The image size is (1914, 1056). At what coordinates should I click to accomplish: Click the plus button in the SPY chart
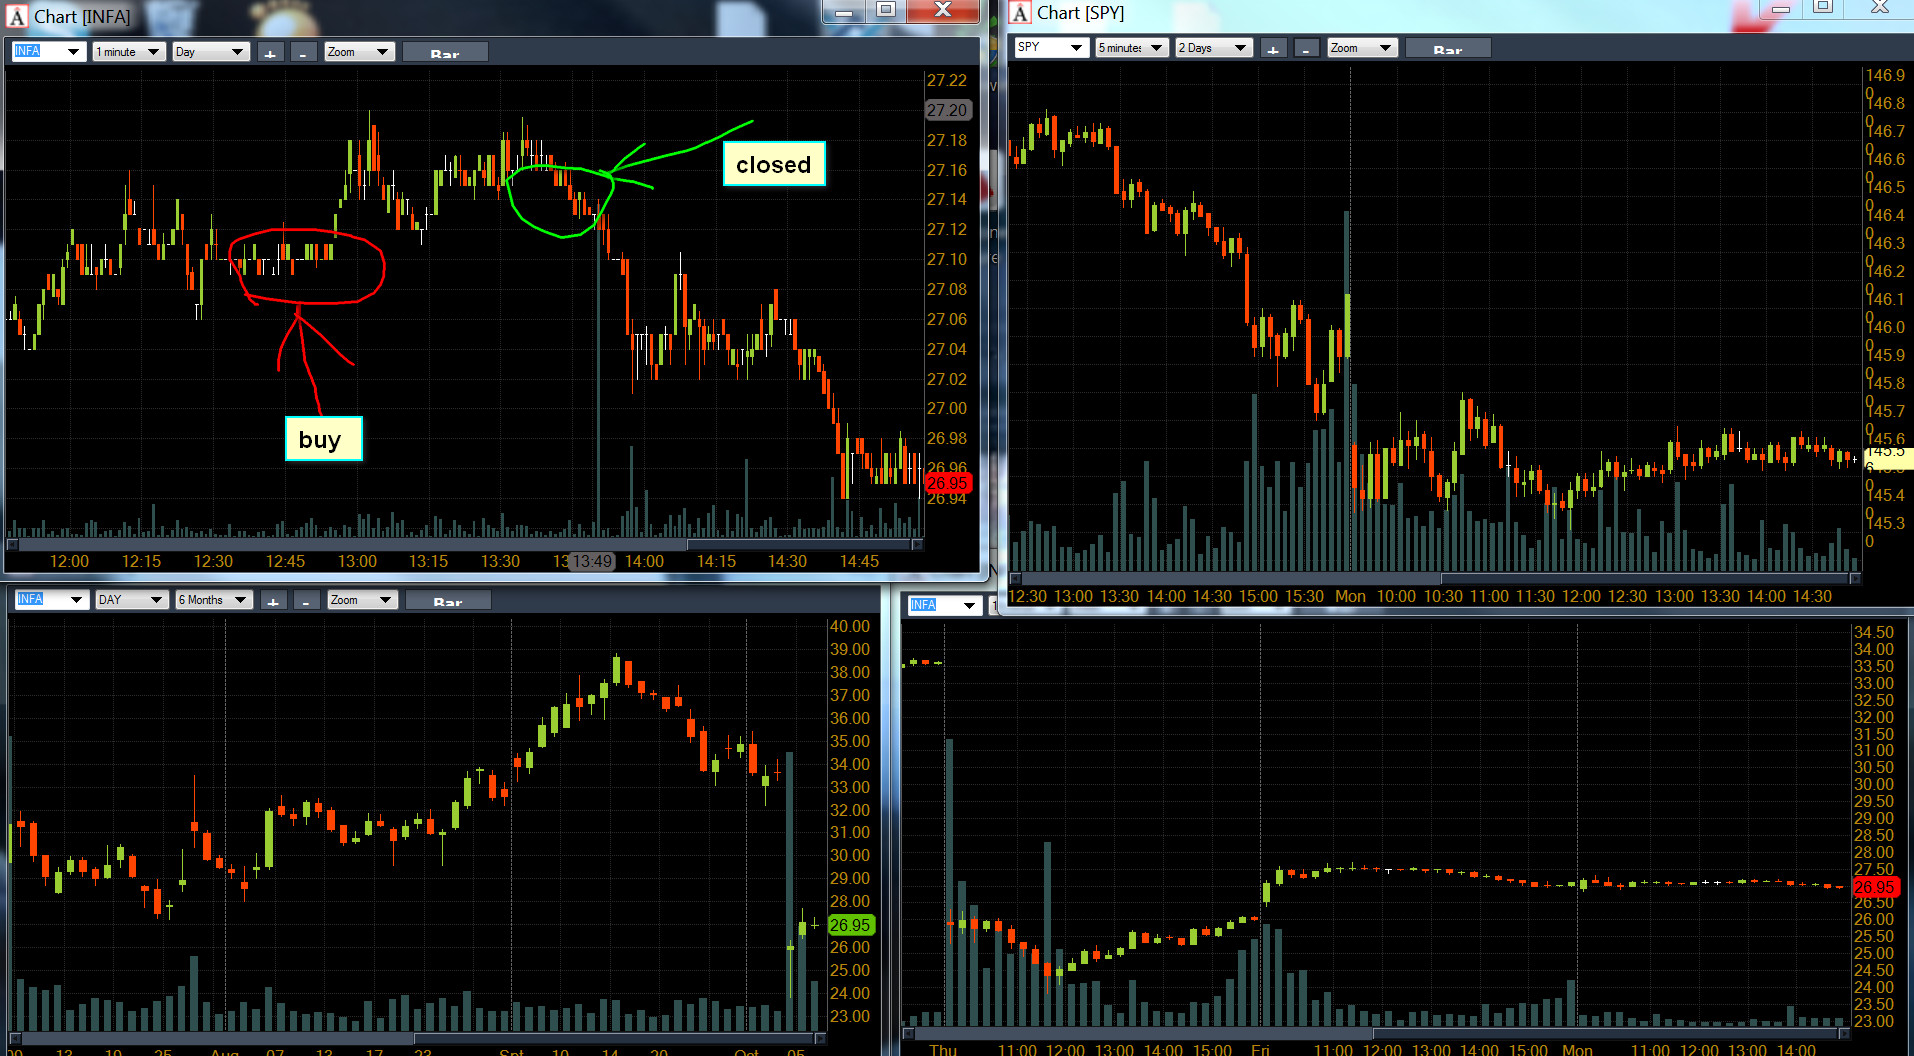click(x=1273, y=48)
